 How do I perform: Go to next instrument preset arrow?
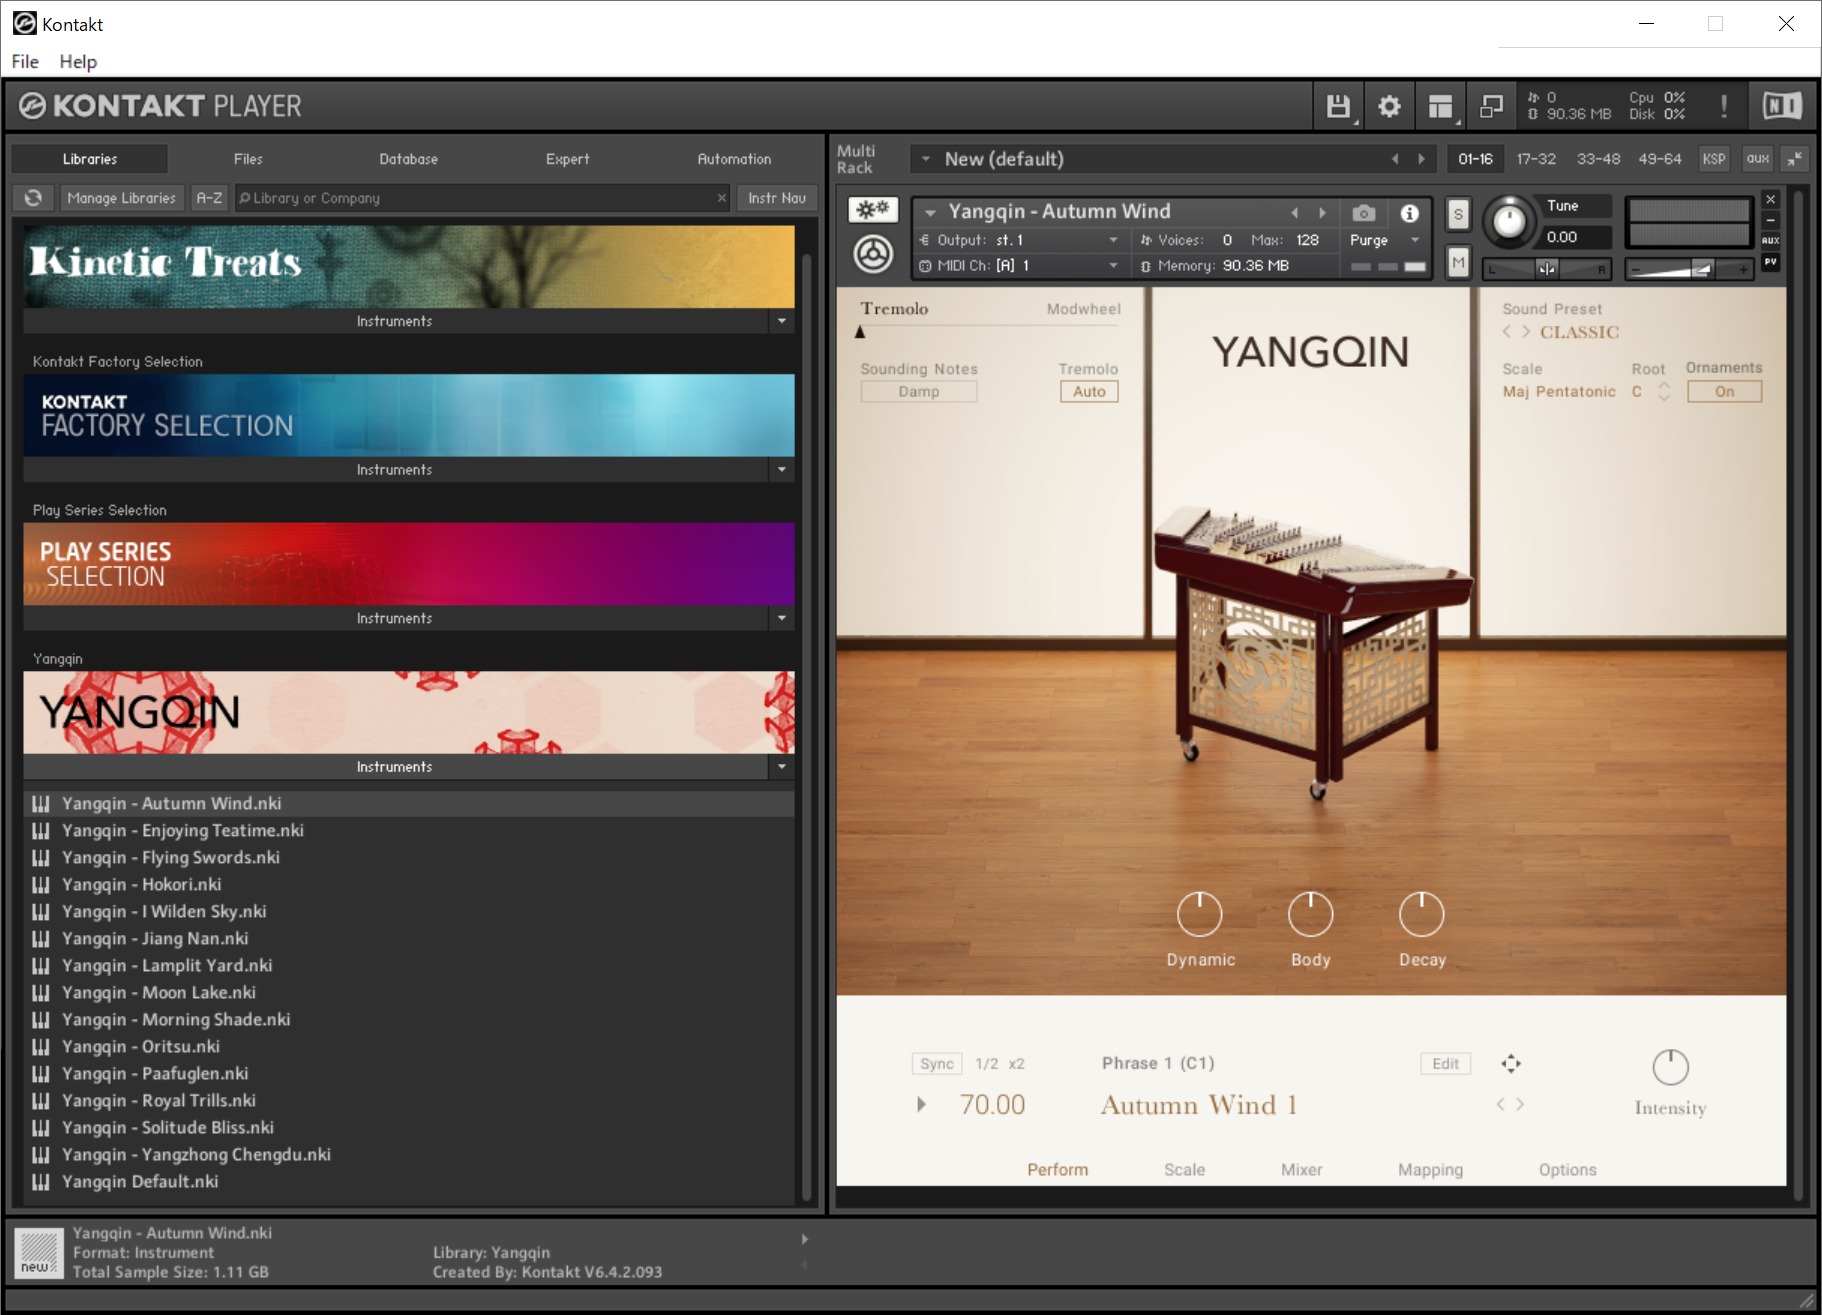pos(1322,213)
